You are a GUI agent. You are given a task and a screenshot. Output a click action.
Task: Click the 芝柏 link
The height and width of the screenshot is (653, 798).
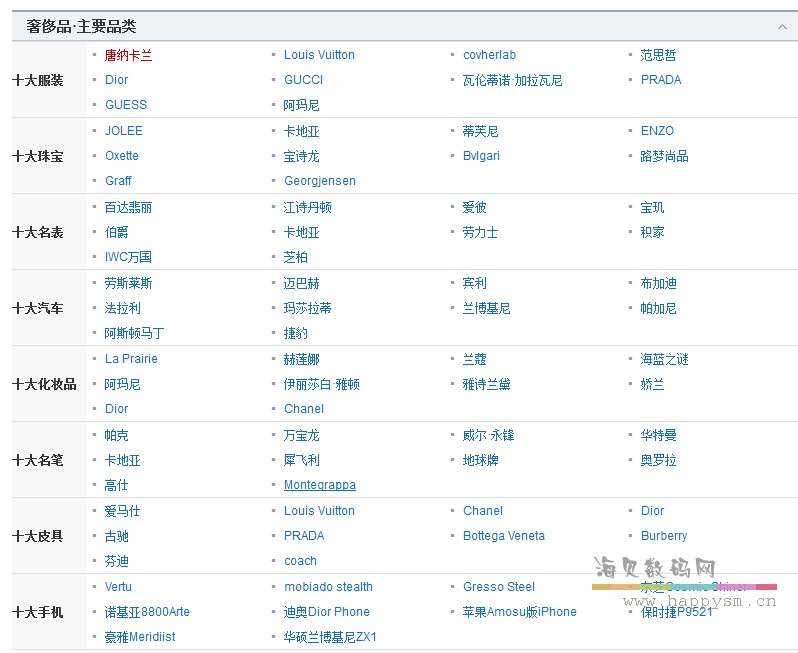pos(296,257)
